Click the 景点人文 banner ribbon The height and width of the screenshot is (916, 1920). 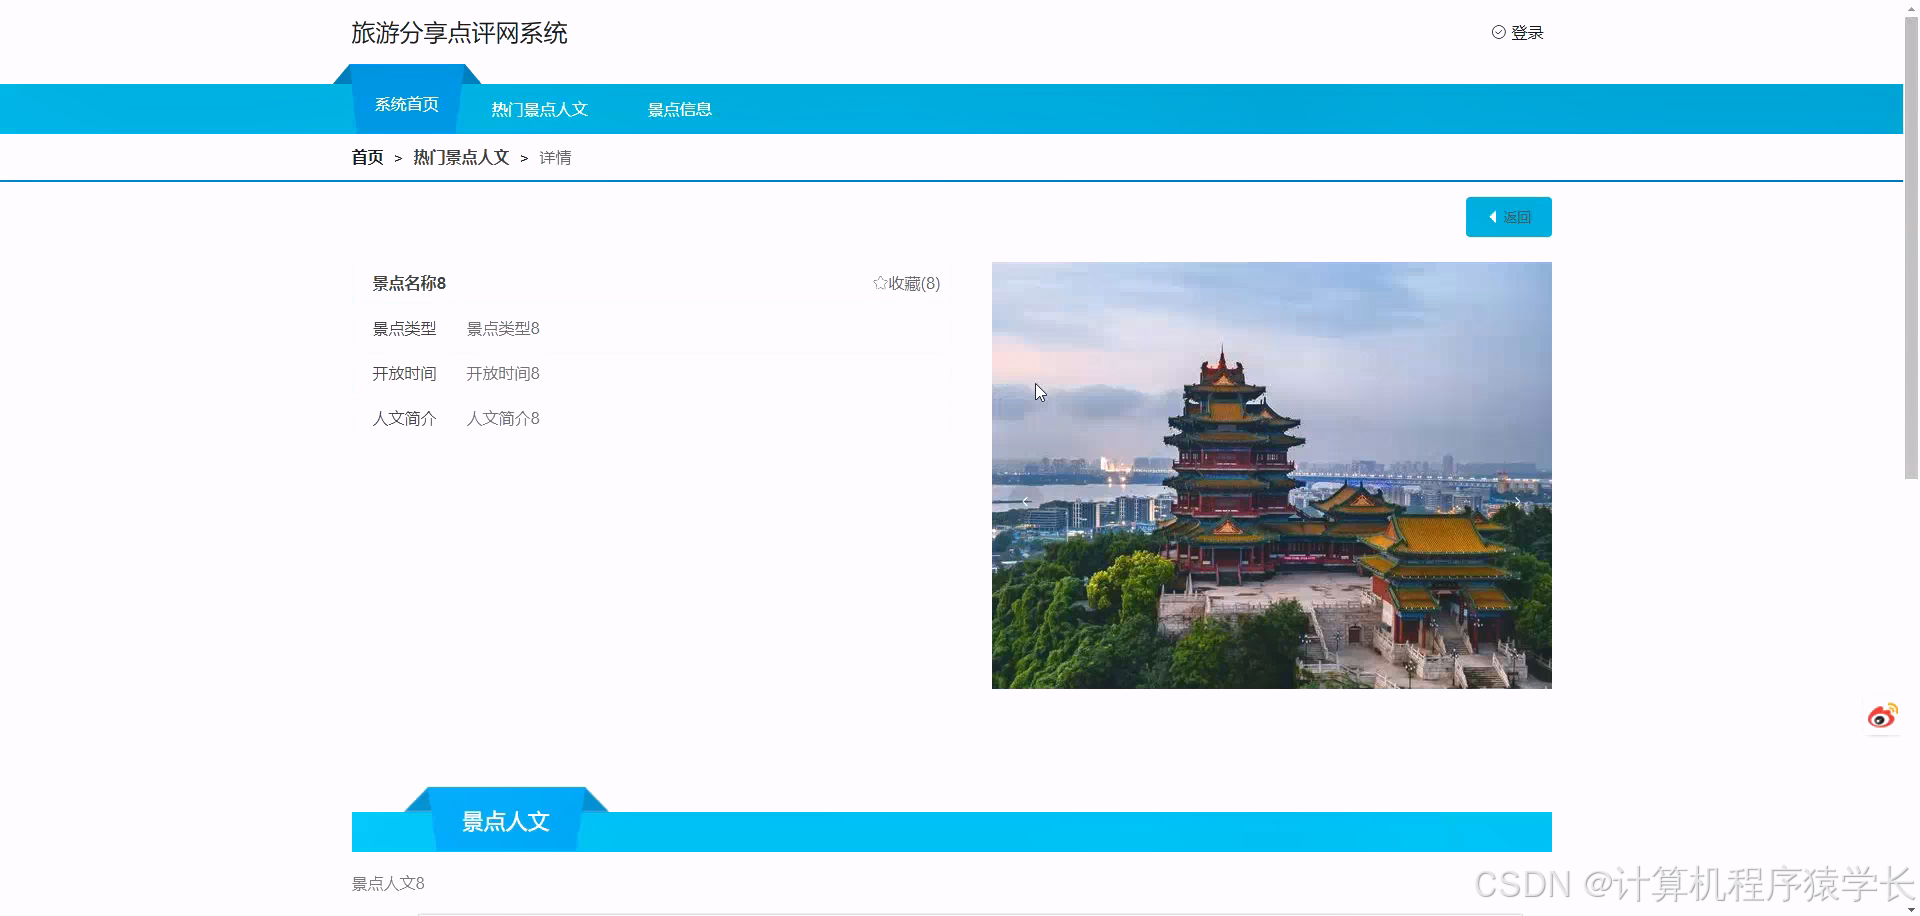point(505,820)
